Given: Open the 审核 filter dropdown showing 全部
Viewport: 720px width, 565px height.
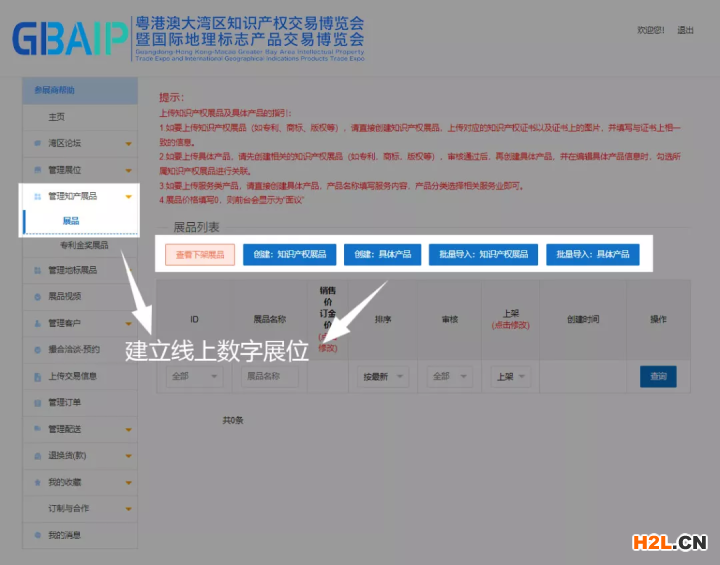Looking at the screenshot, I should coord(450,376).
